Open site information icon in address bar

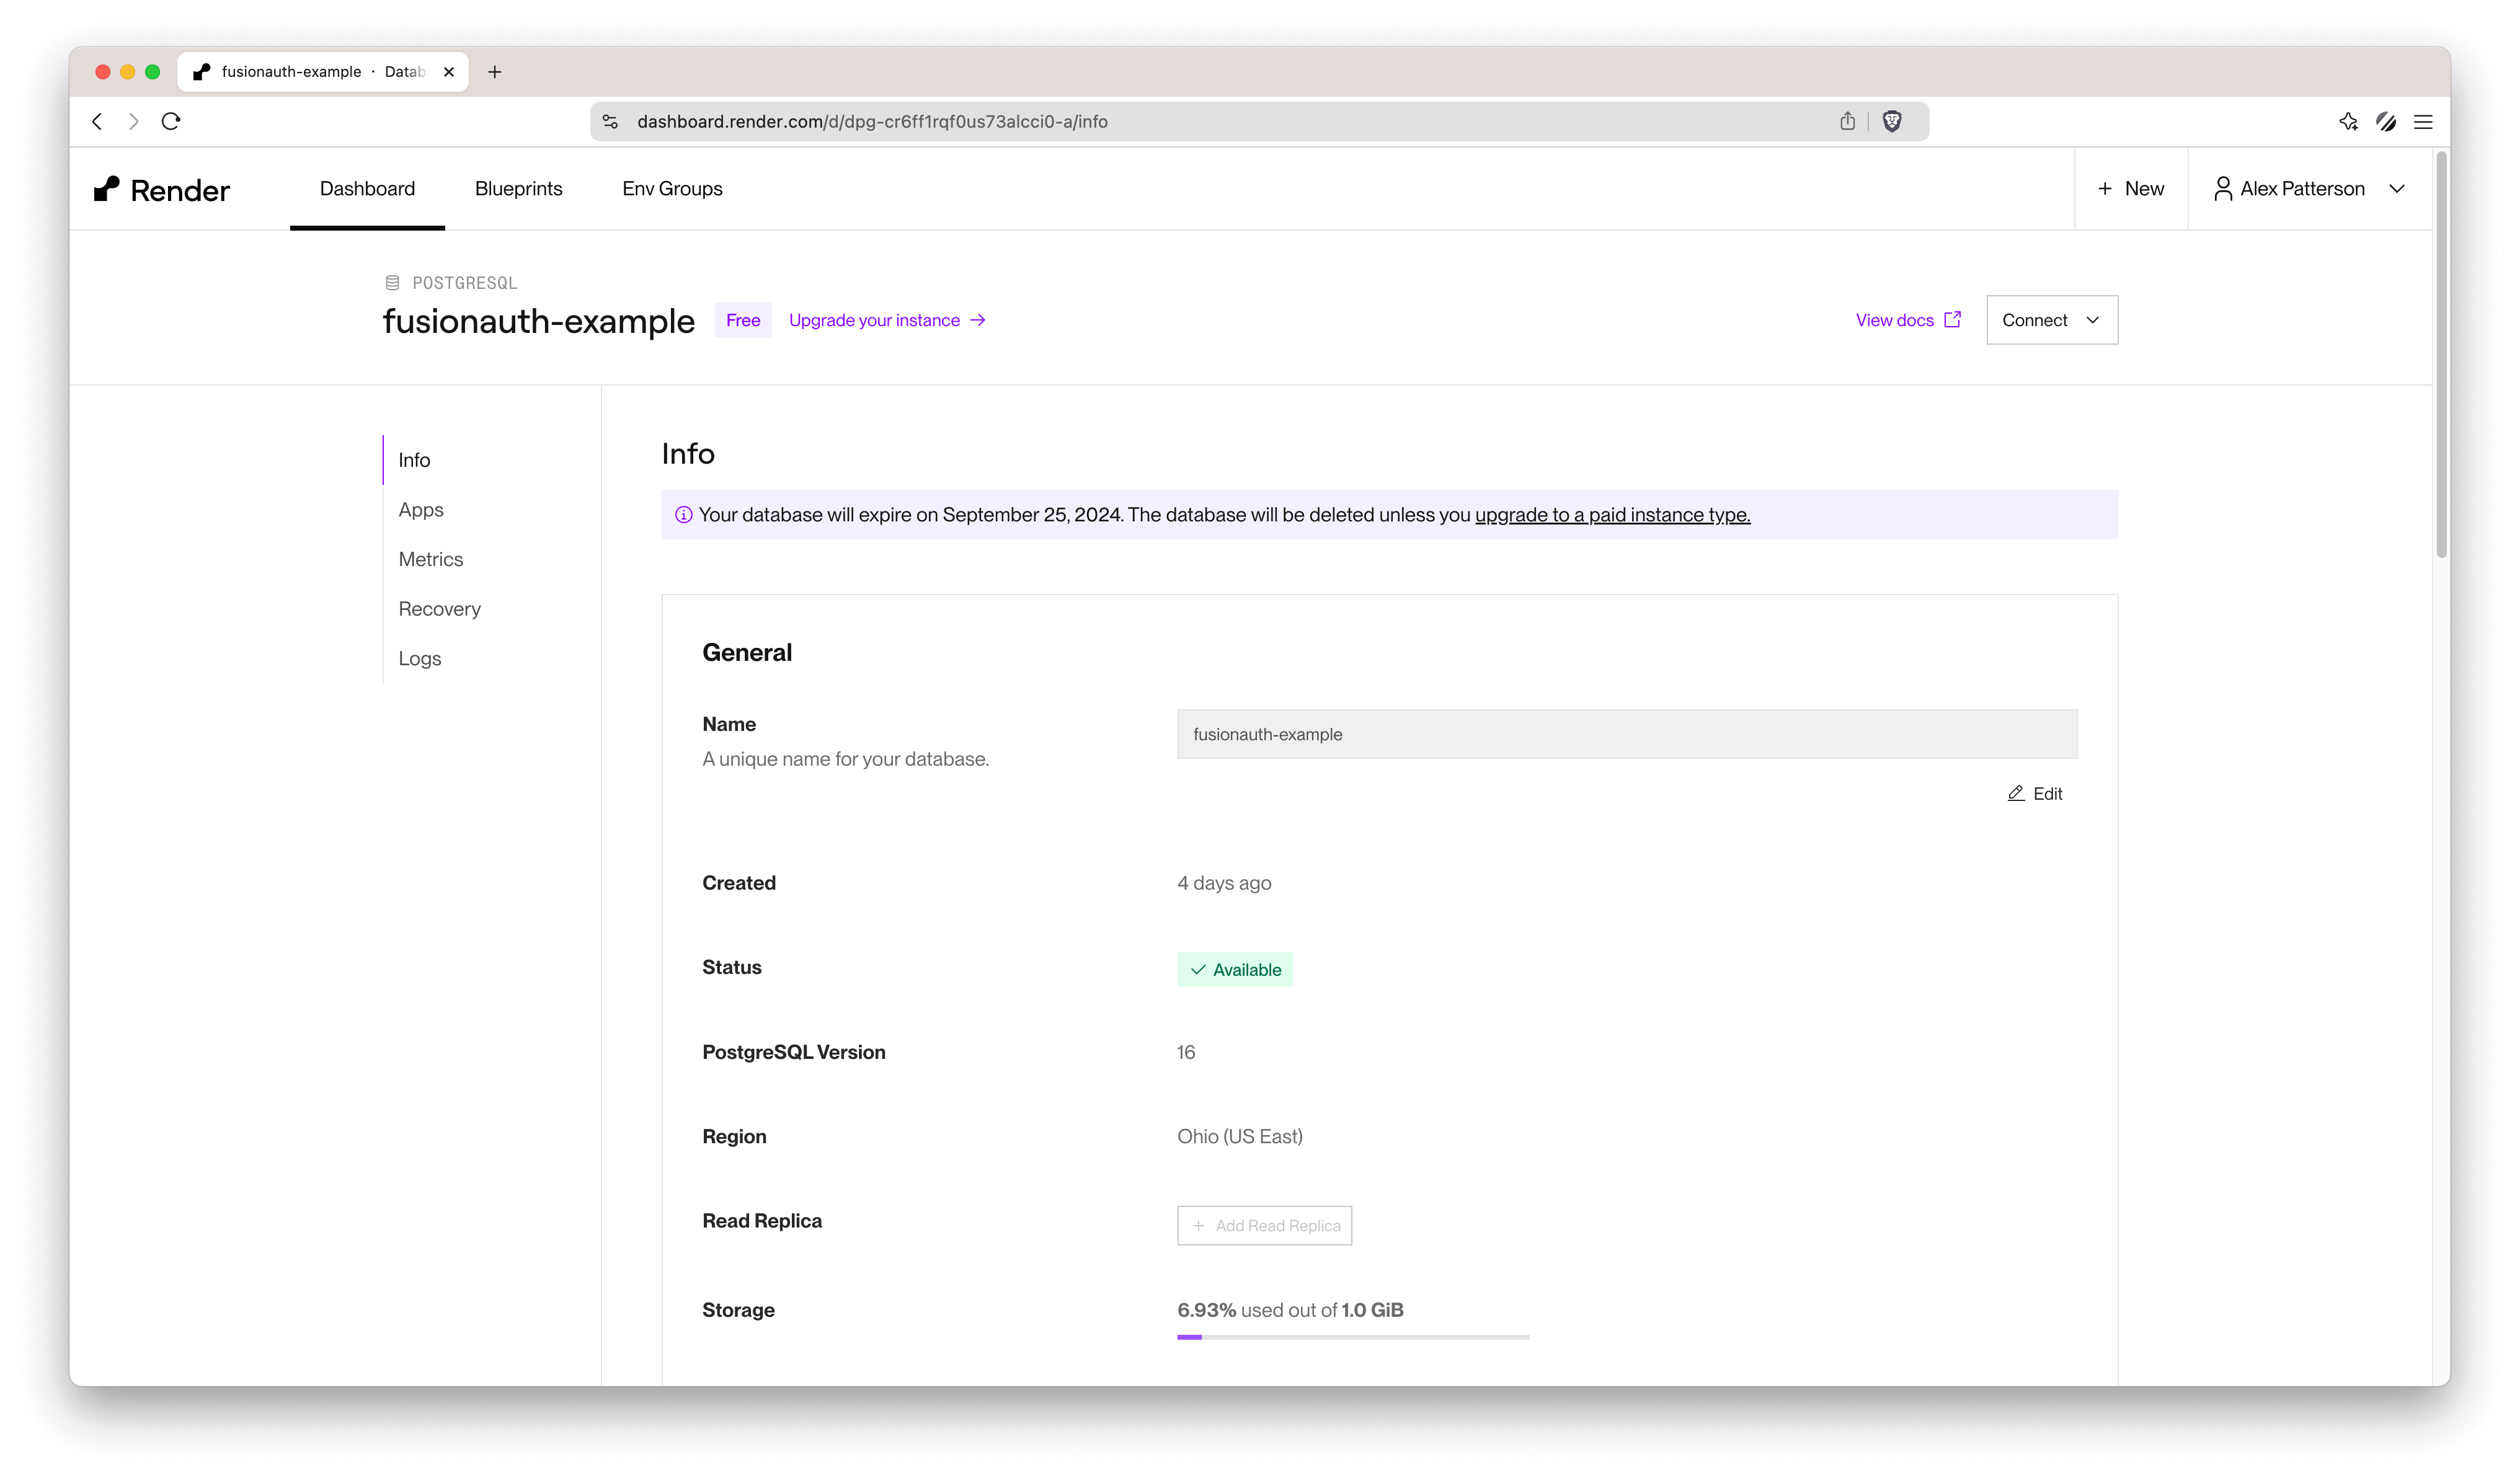coord(610,121)
